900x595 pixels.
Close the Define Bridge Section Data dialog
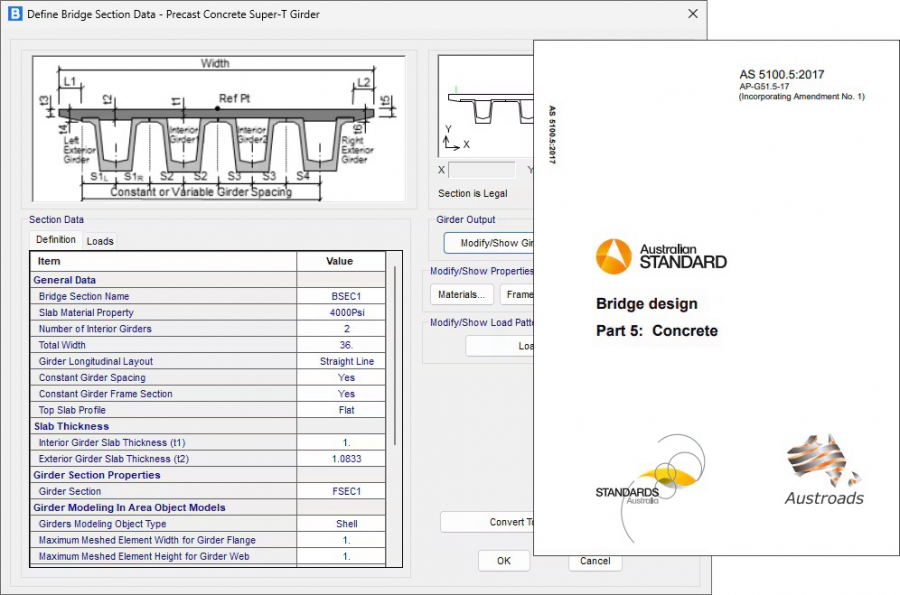[x=693, y=14]
